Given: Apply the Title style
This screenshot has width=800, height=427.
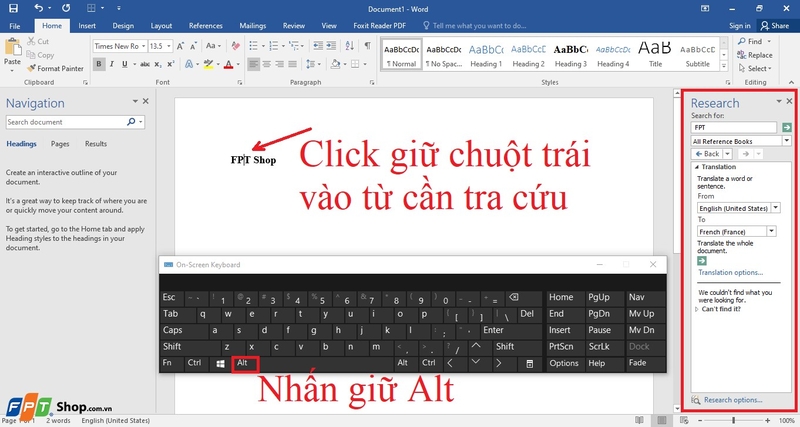Looking at the screenshot, I should 655,55.
